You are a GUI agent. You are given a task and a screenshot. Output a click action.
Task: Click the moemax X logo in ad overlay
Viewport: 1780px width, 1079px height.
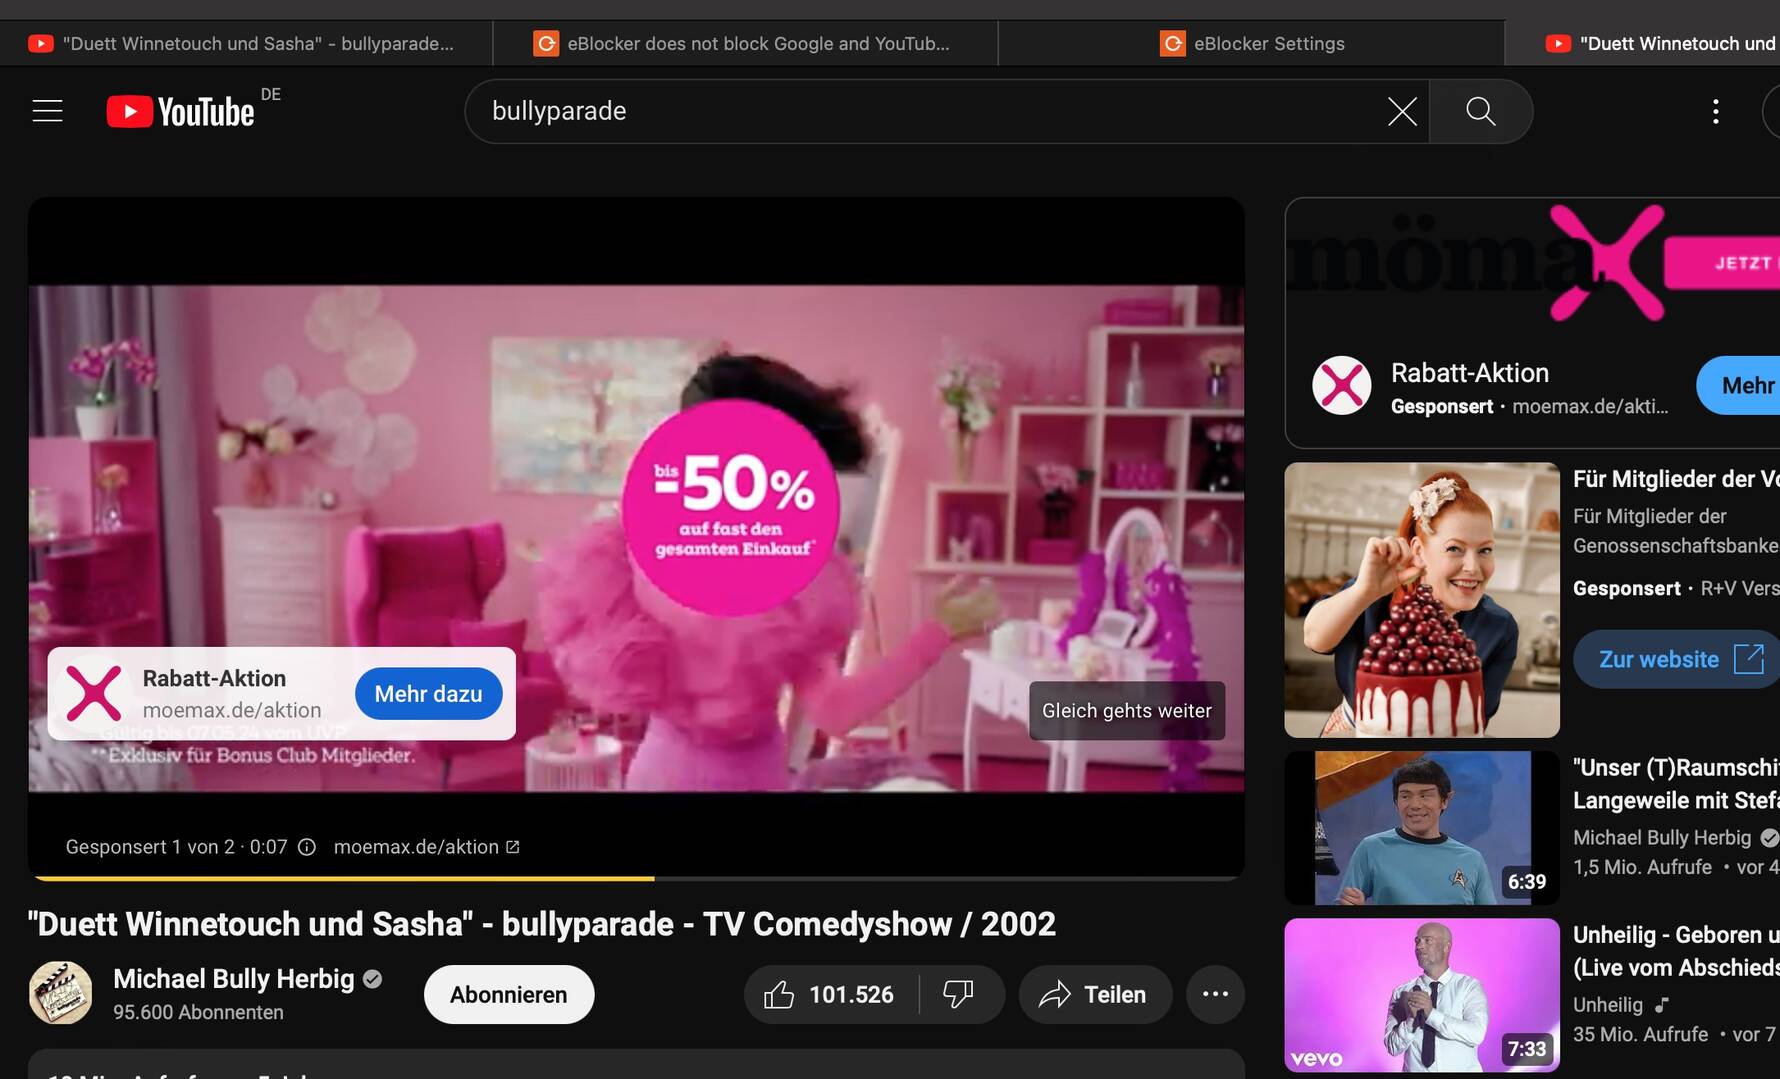click(94, 694)
